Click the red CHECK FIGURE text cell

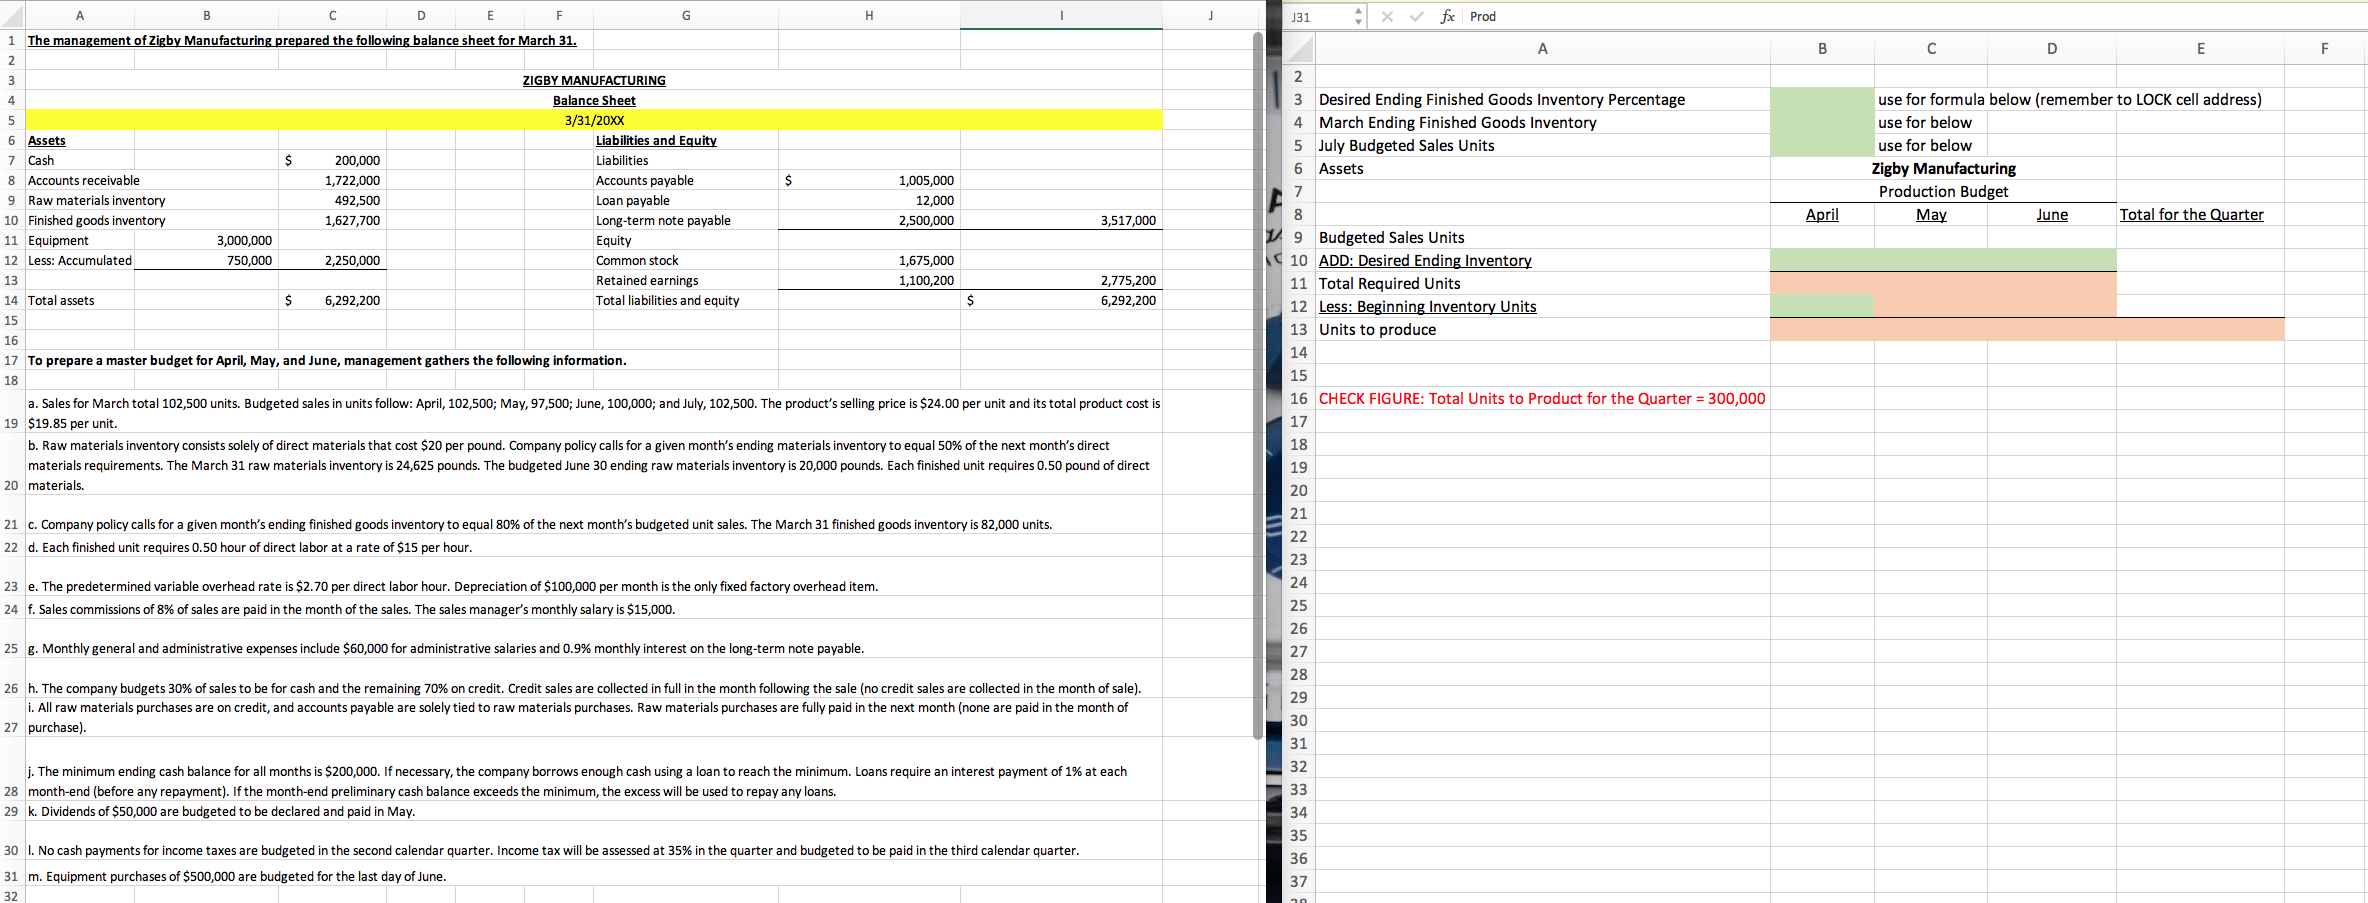pyautogui.click(x=1540, y=398)
